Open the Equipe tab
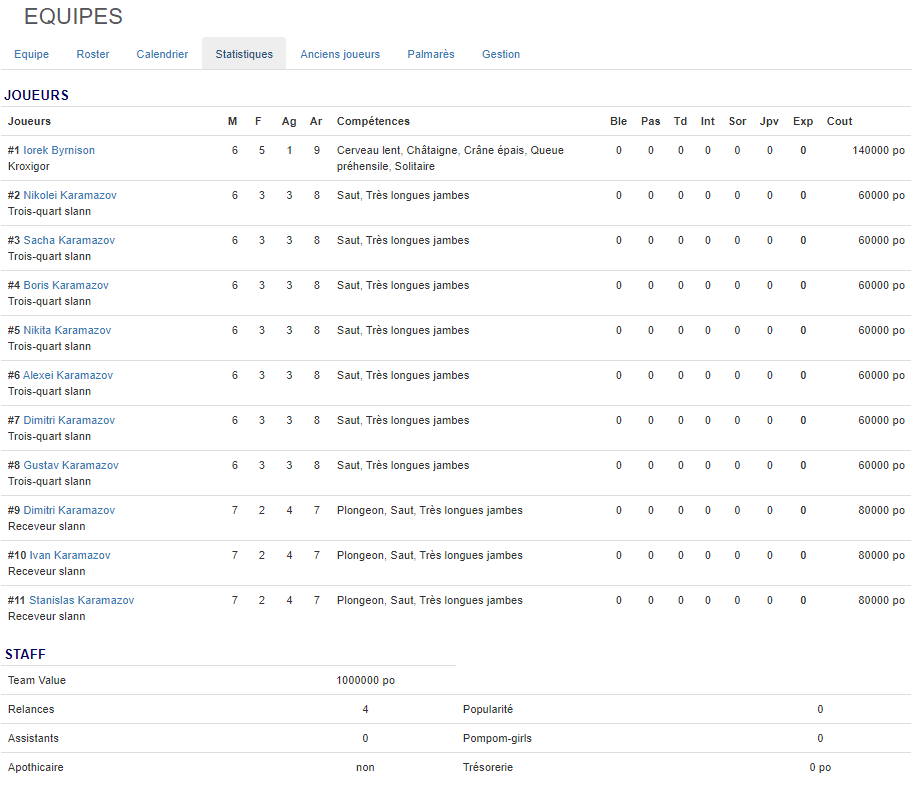The height and width of the screenshot is (786, 916). (x=31, y=54)
